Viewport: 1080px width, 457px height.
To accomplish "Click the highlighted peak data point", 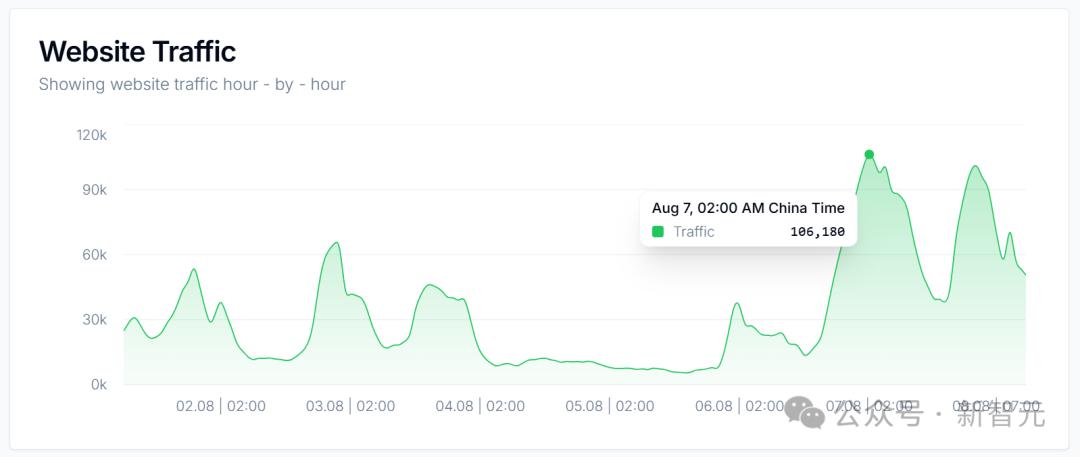I will (869, 154).
